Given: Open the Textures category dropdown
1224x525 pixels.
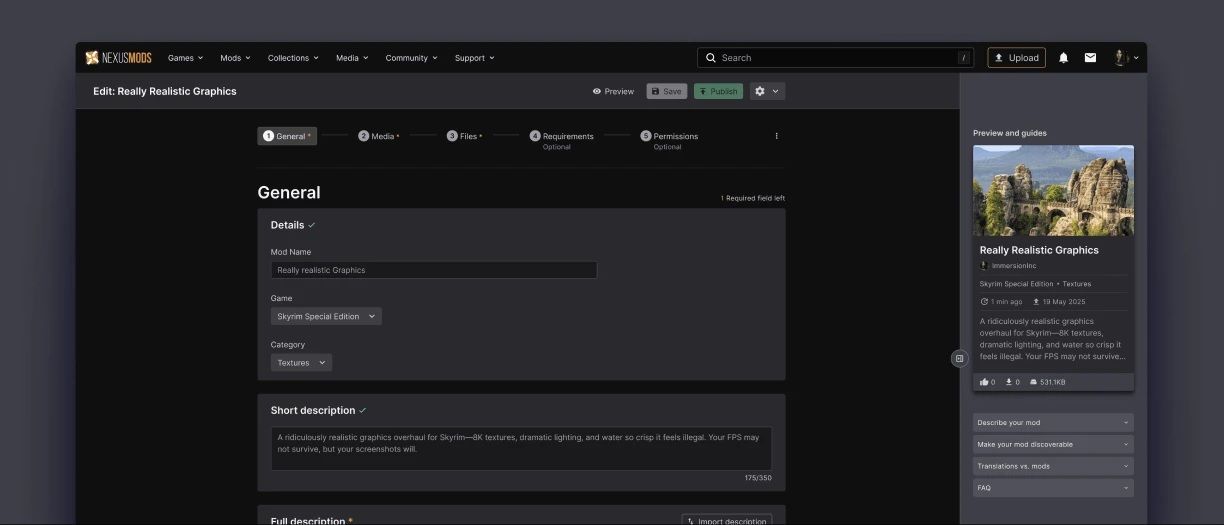Looking at the screenshot, I should 301,363.
